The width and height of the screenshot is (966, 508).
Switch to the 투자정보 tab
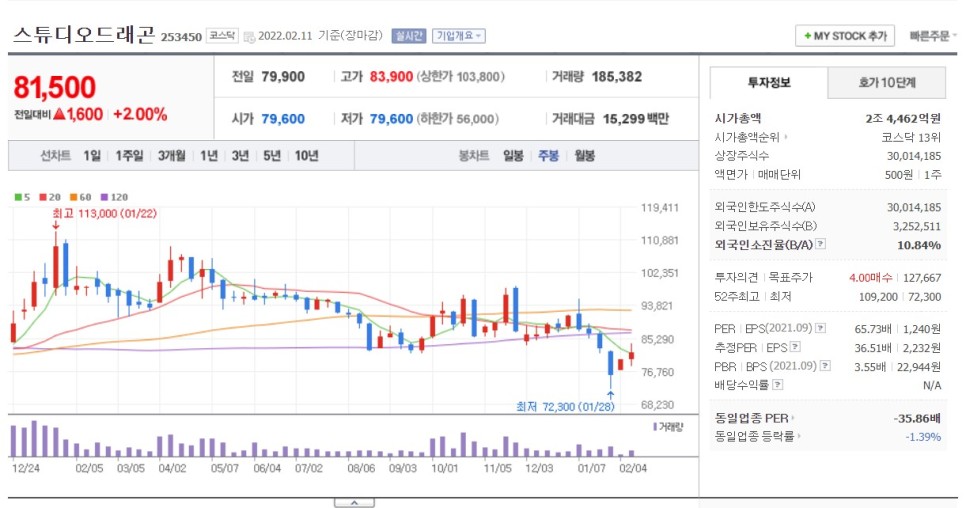tap(769, 83)
